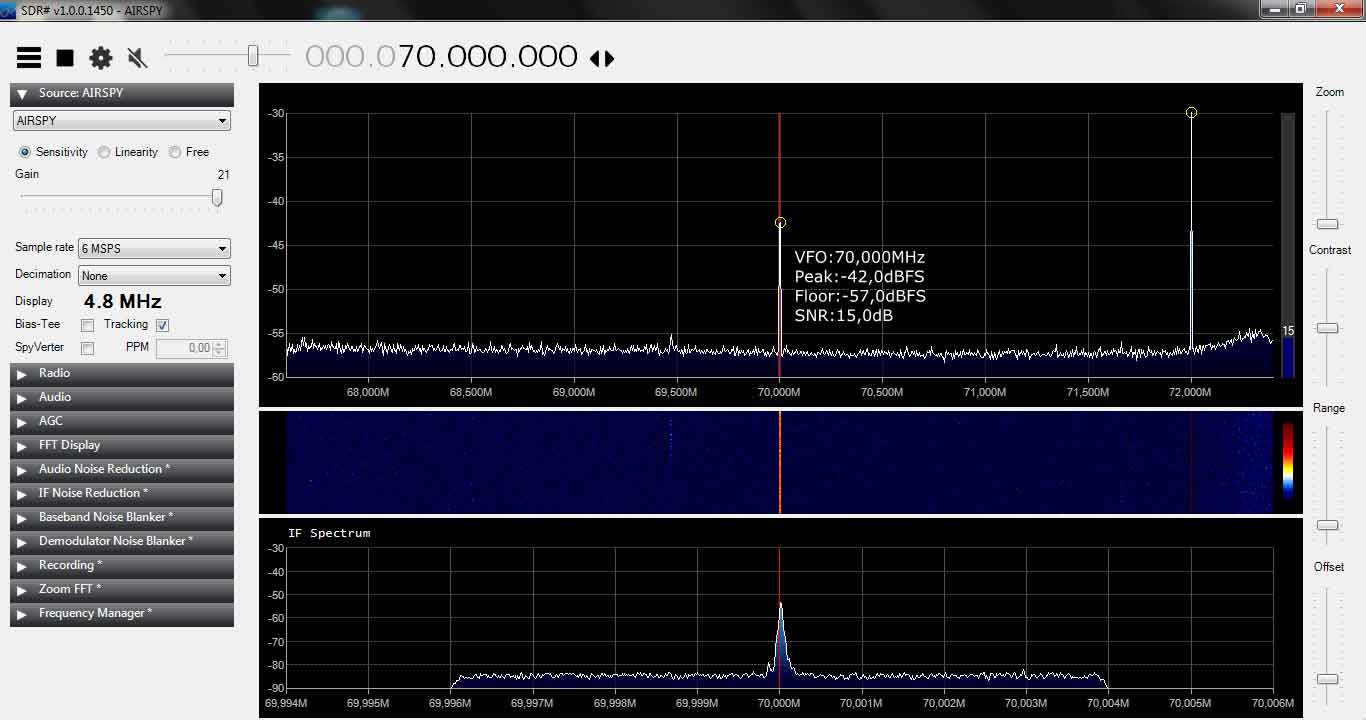
Task: Click the Peak:-42,0dBFS readout text
Action: (x=860, y=277)
